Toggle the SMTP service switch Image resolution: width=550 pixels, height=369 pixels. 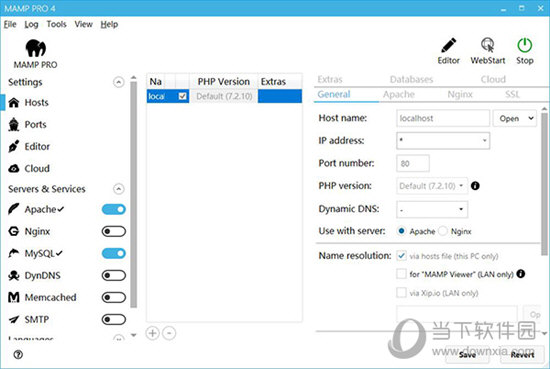114,320
